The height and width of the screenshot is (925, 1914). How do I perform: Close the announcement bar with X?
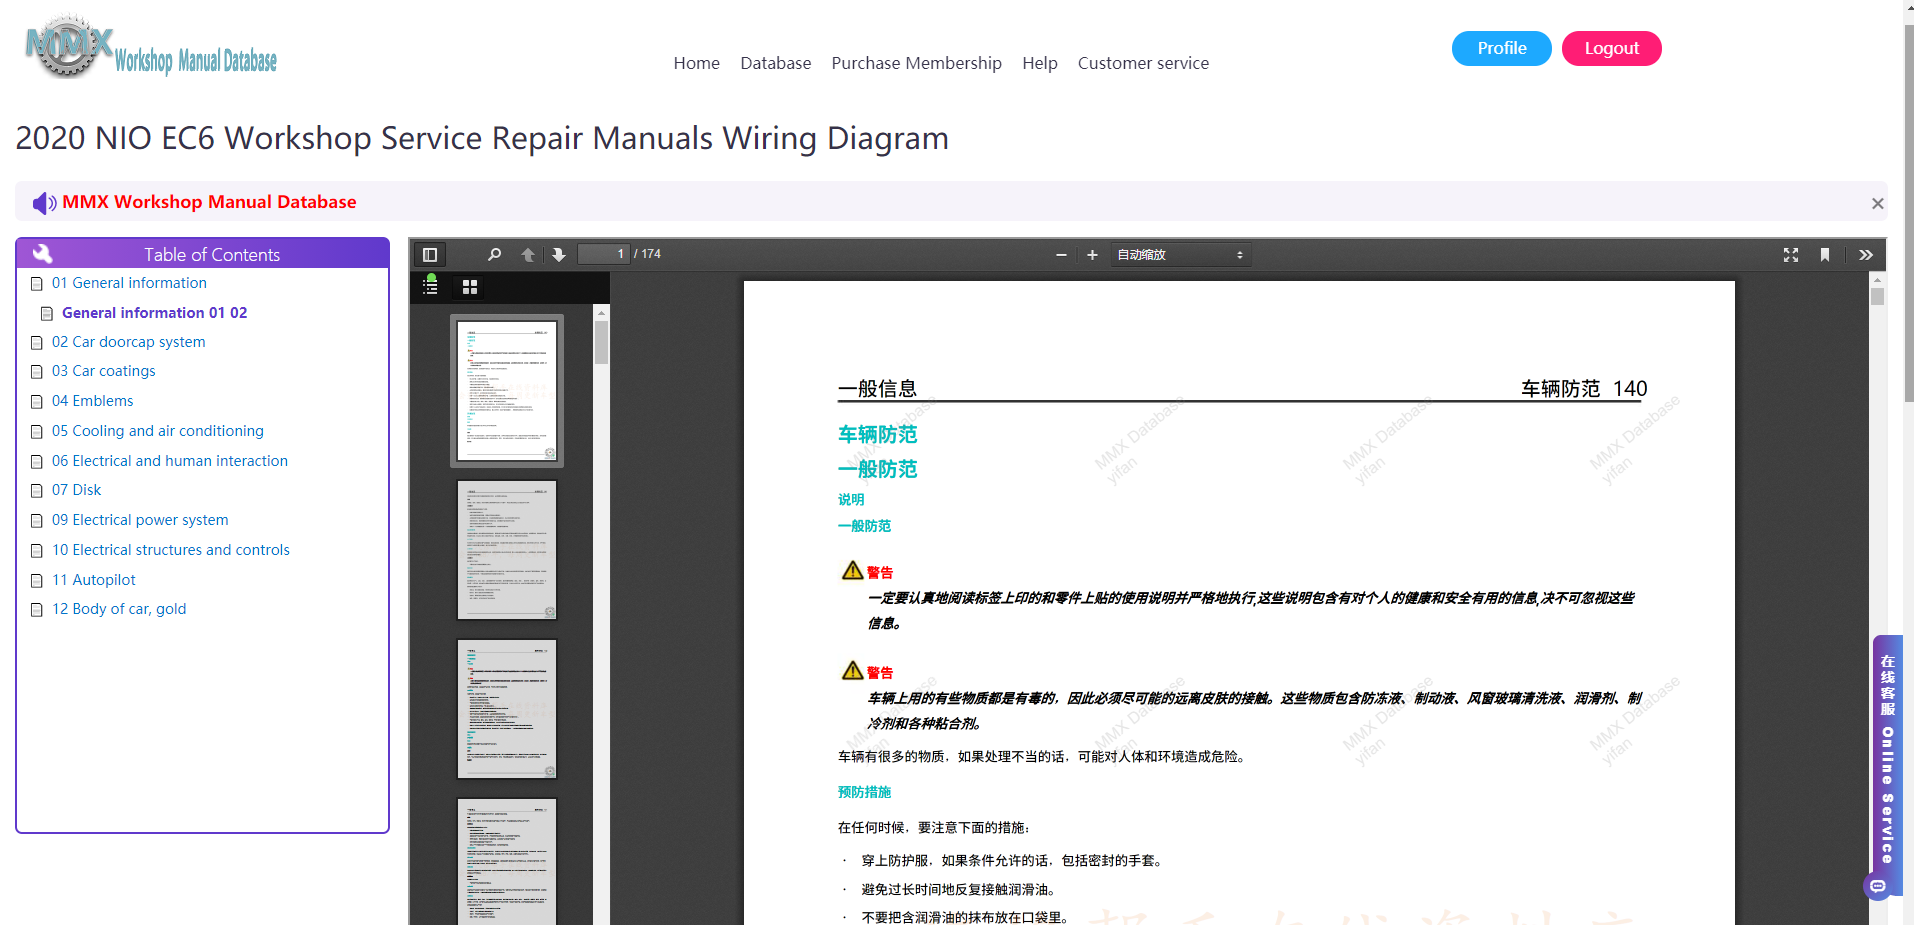(x=1878, y=203)
